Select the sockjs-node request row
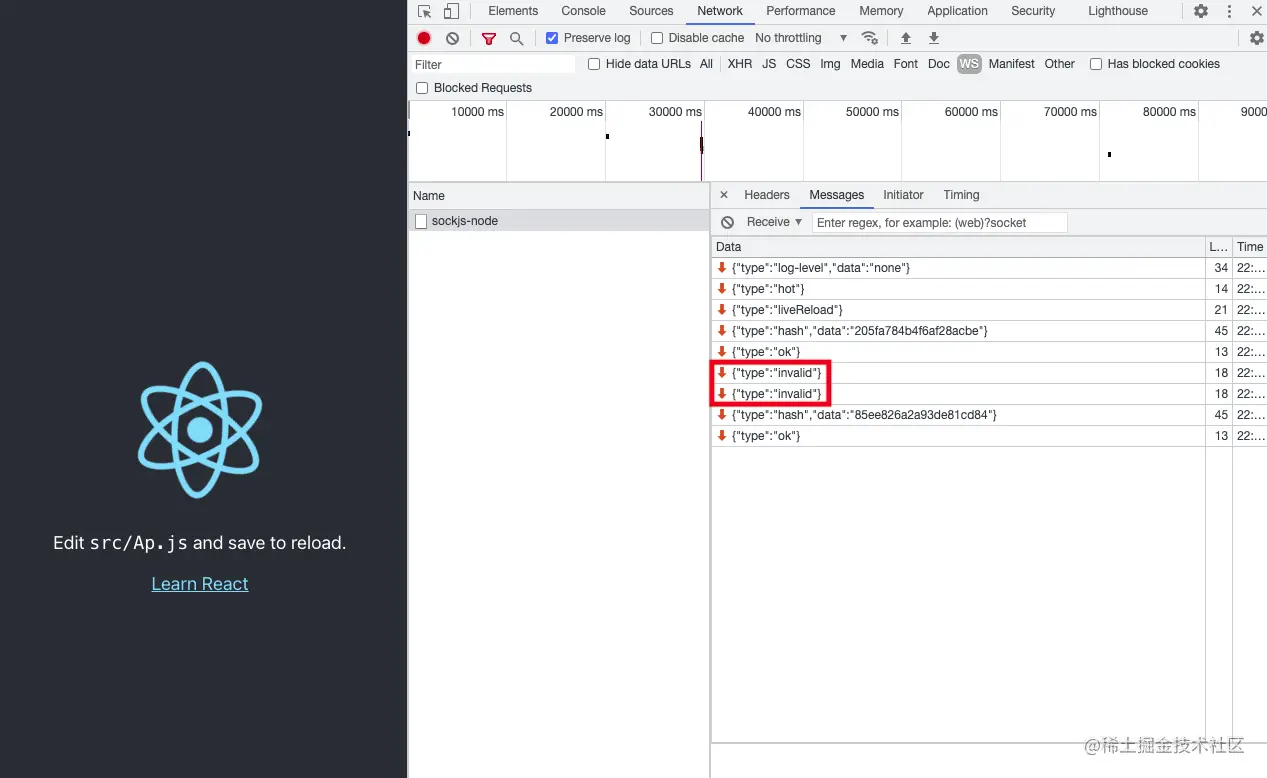 (x=559, y=221)
